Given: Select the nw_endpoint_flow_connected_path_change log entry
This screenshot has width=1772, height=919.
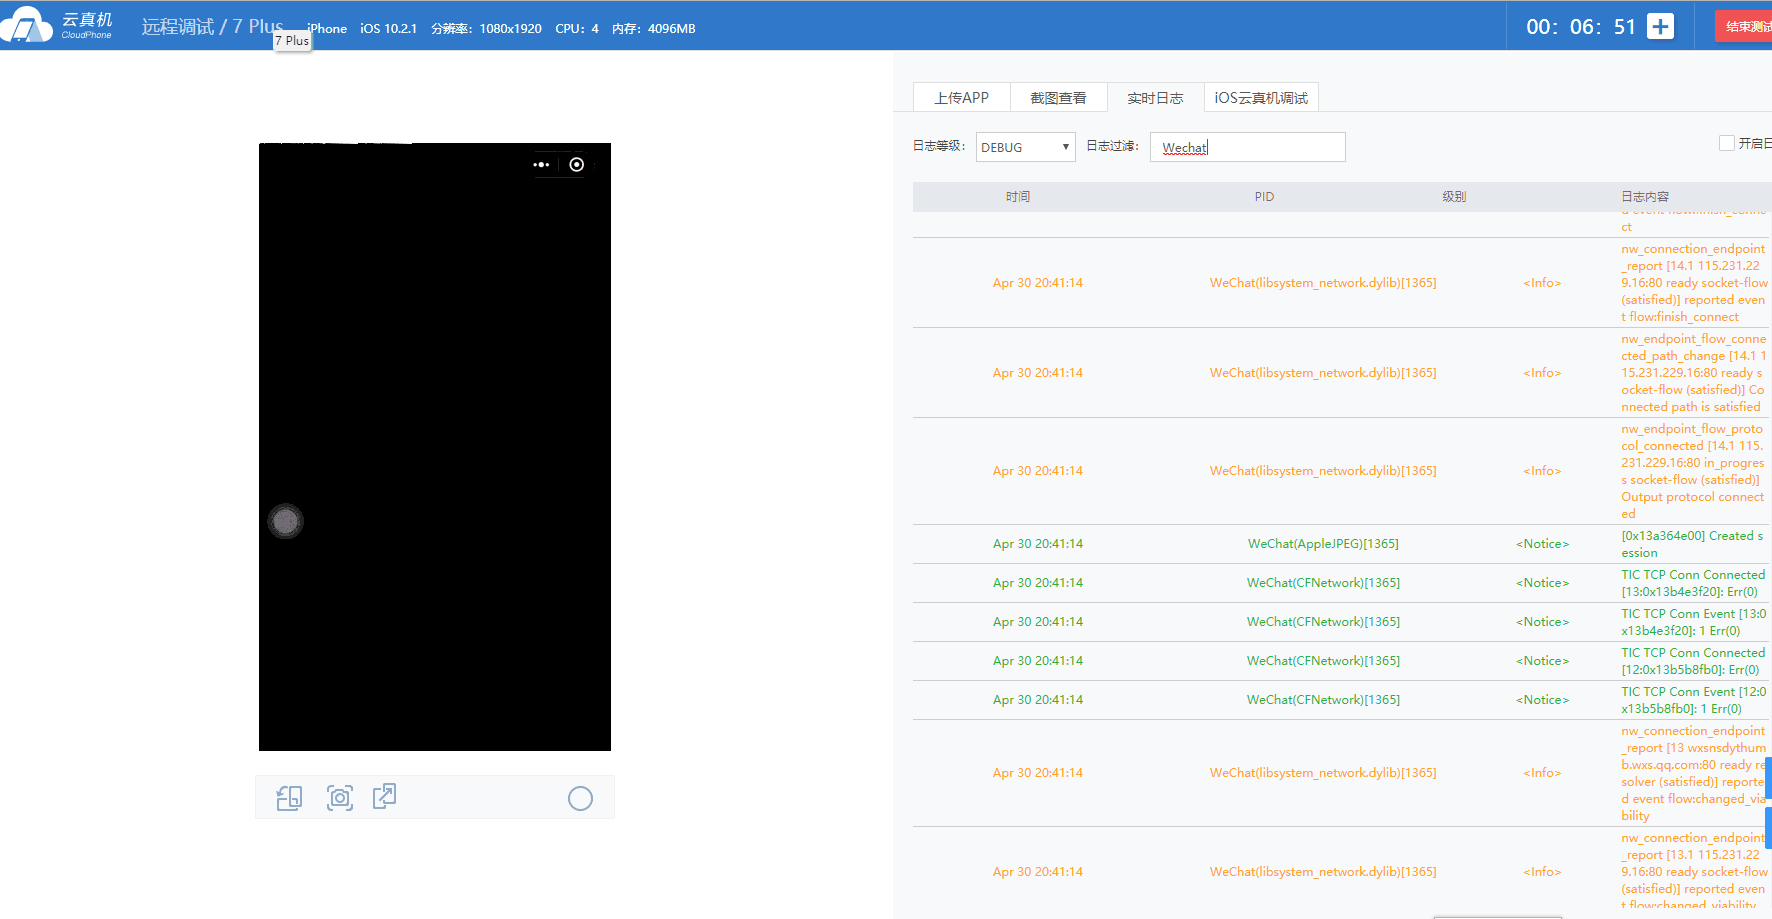Looking at the screenshot, I should [1693, 373].
